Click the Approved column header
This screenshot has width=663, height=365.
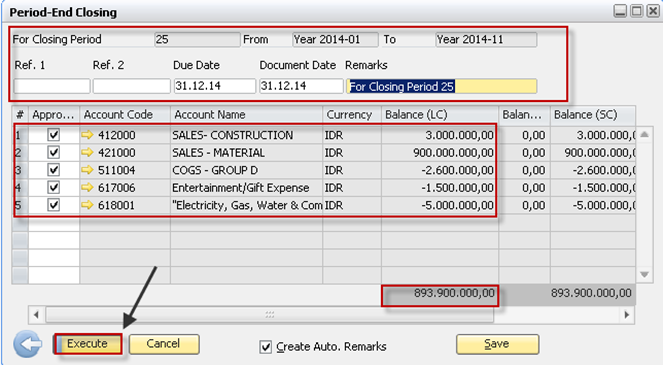(x=54, y=115)
